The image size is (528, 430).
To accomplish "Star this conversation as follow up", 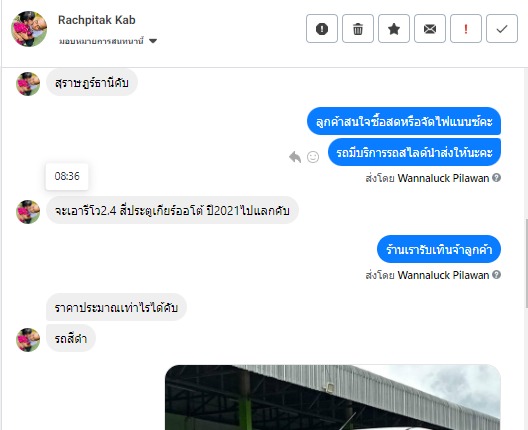I will point(394,29).
